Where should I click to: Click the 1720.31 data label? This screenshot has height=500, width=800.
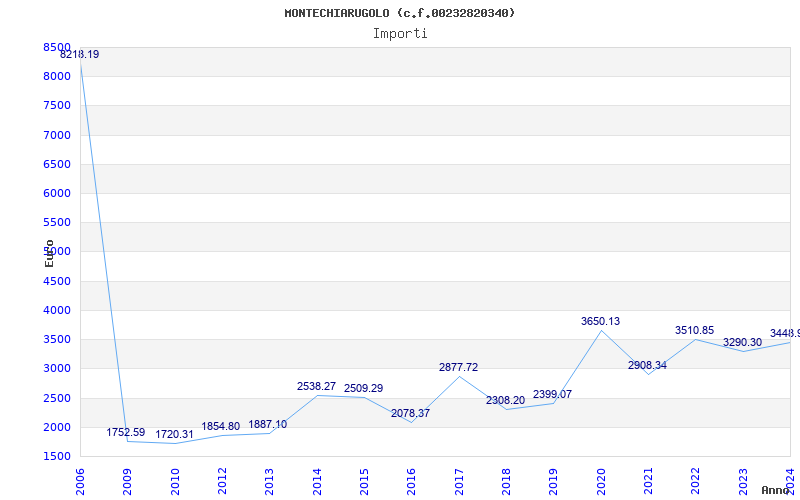click(174, 435)
